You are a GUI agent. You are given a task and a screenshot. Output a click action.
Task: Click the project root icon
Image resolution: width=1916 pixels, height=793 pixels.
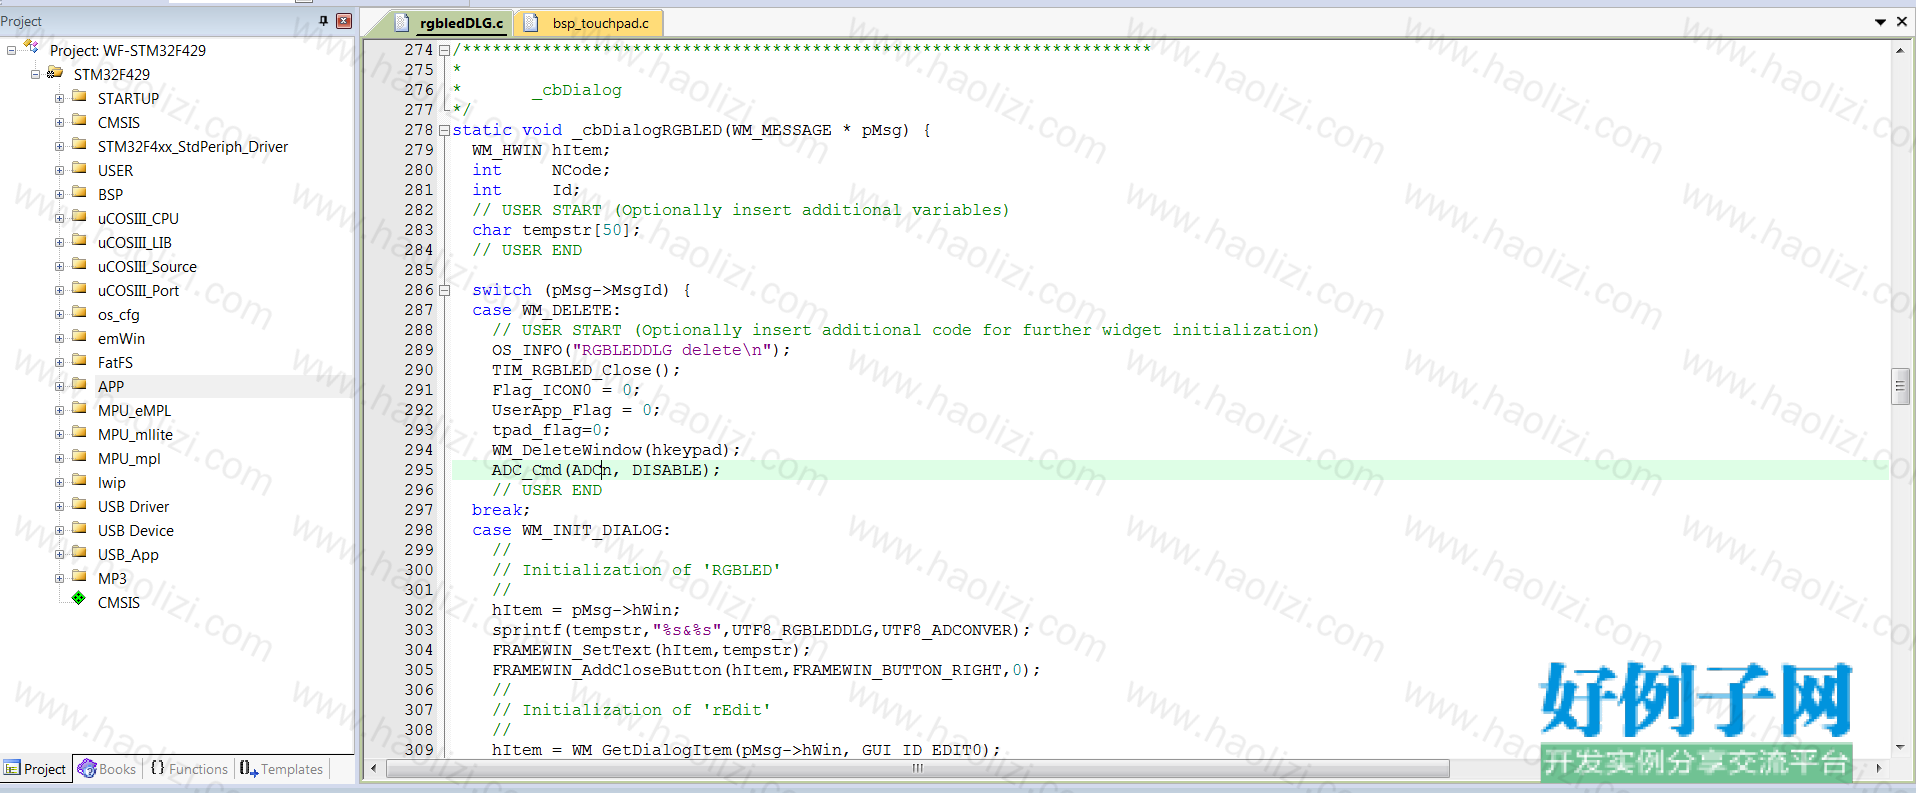tap(31, 47)
